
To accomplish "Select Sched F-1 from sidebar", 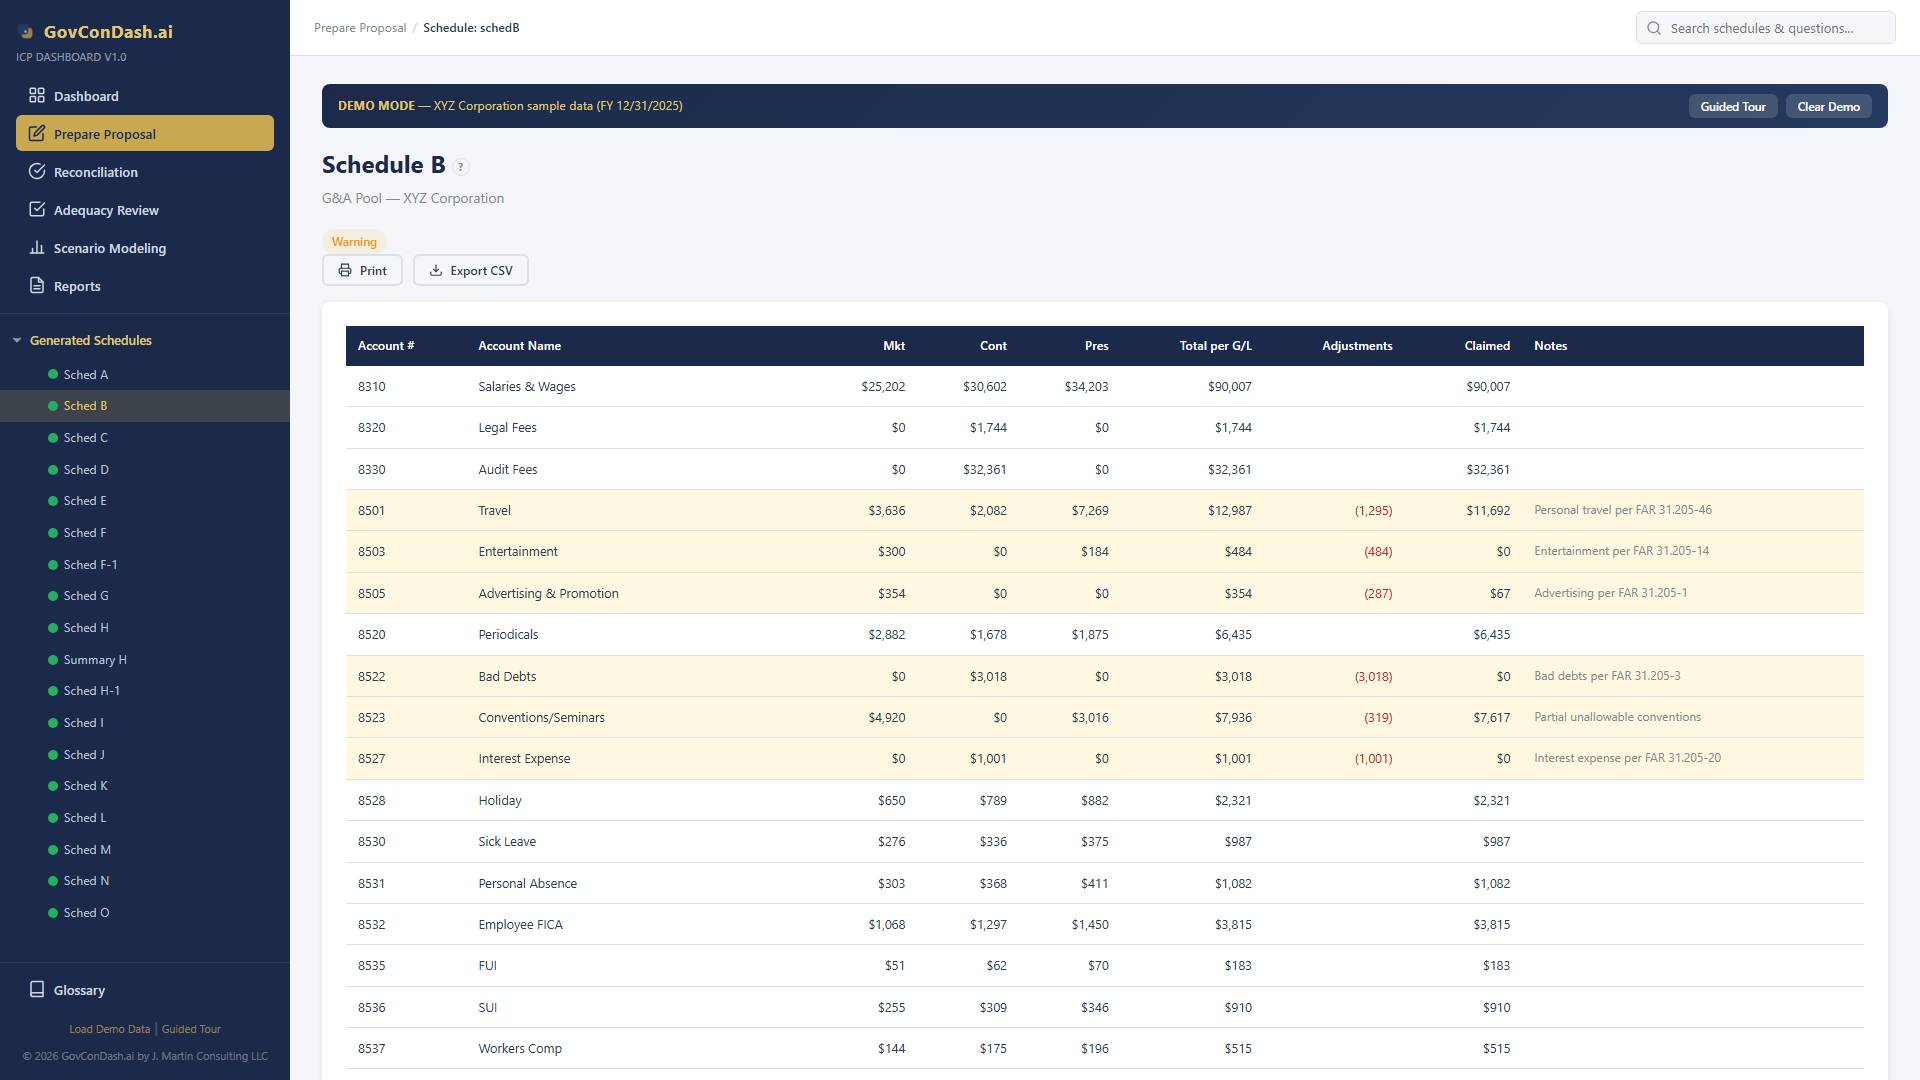I will pyautogui.click(x=90, y=565).
